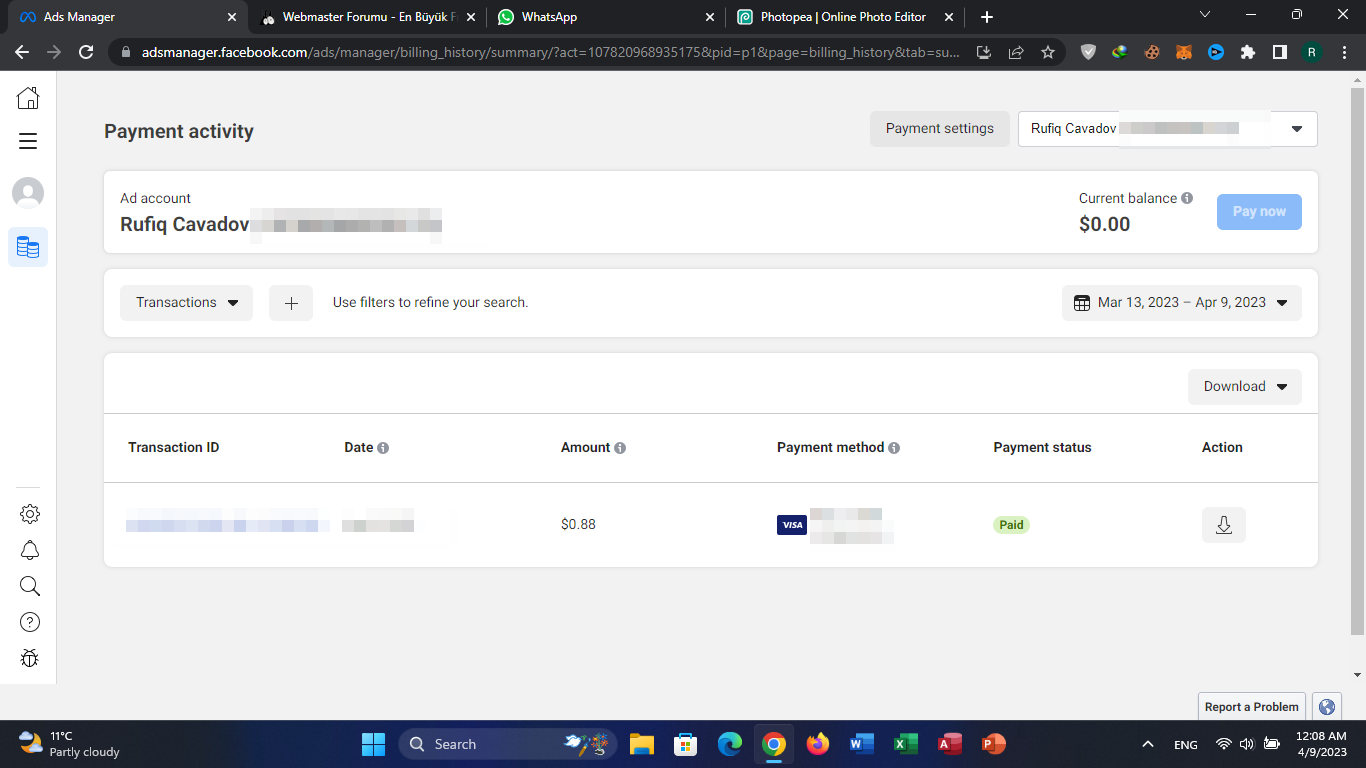Open the Help question-mark icon

tap(30, 622)
